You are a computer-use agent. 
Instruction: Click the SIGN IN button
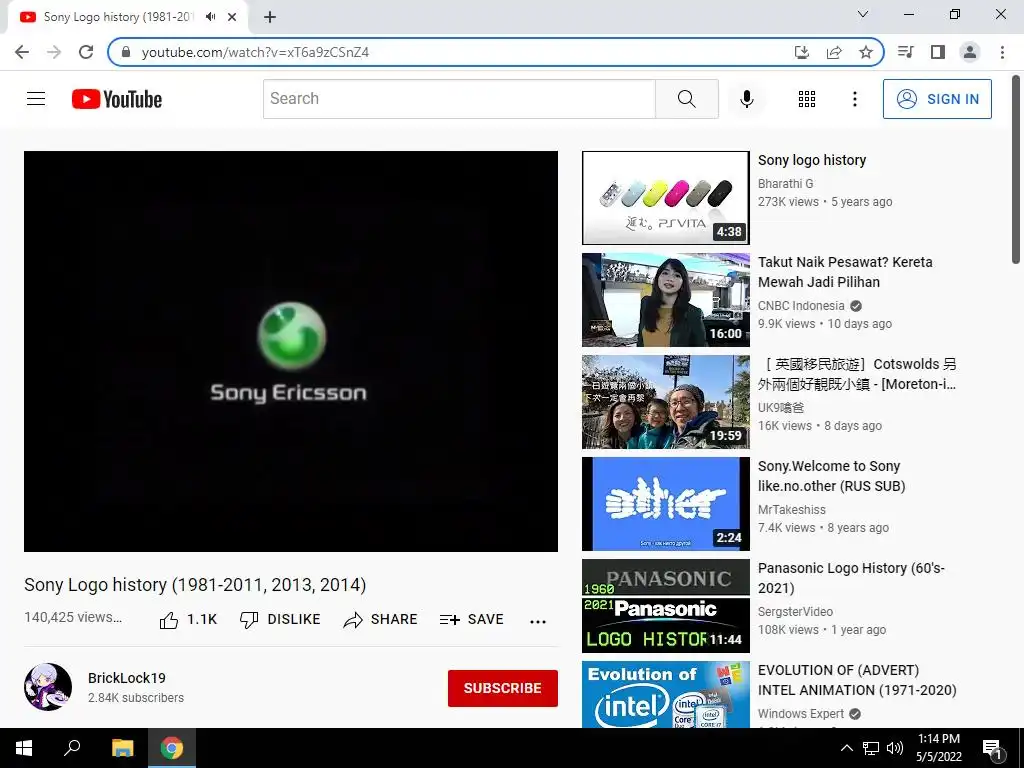point(937,99)
